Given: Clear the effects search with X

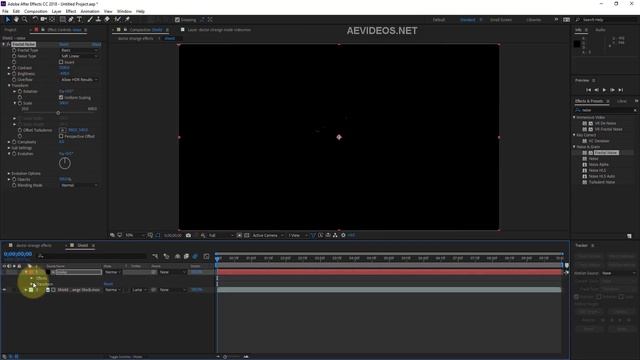Looking at the screenshot, I should (635, 110).
